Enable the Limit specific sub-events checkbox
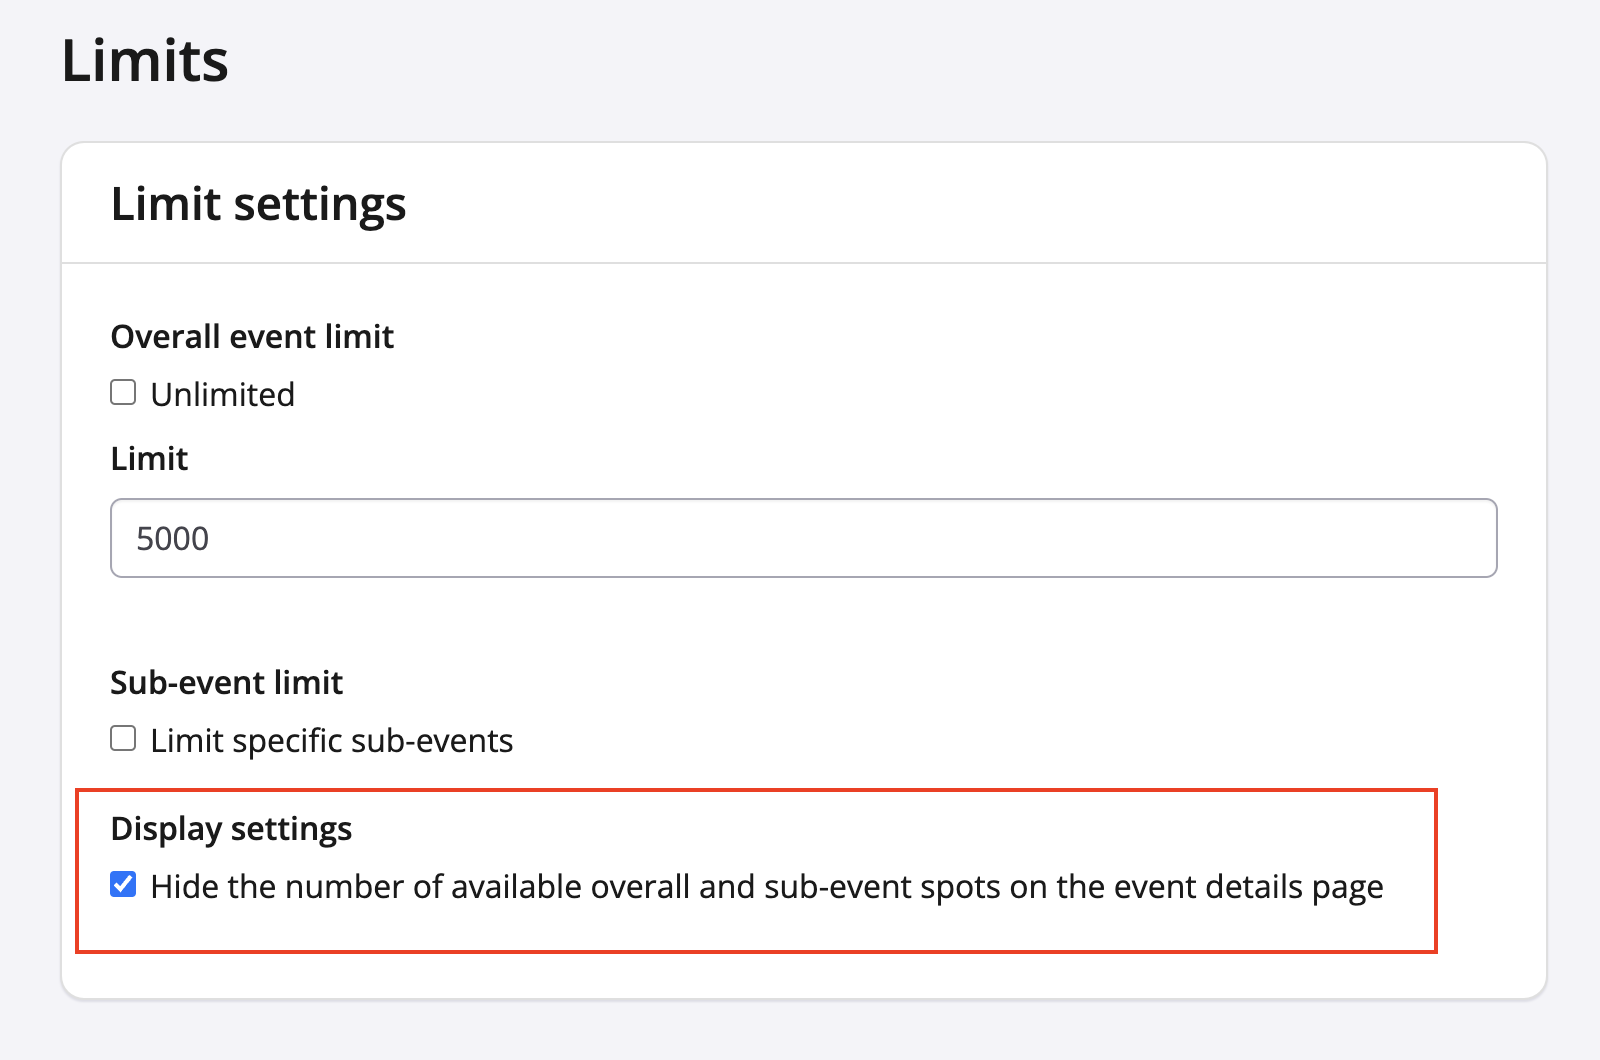Image resolution: width=1600 pixels, height=1060 pixels. point(123,739)
